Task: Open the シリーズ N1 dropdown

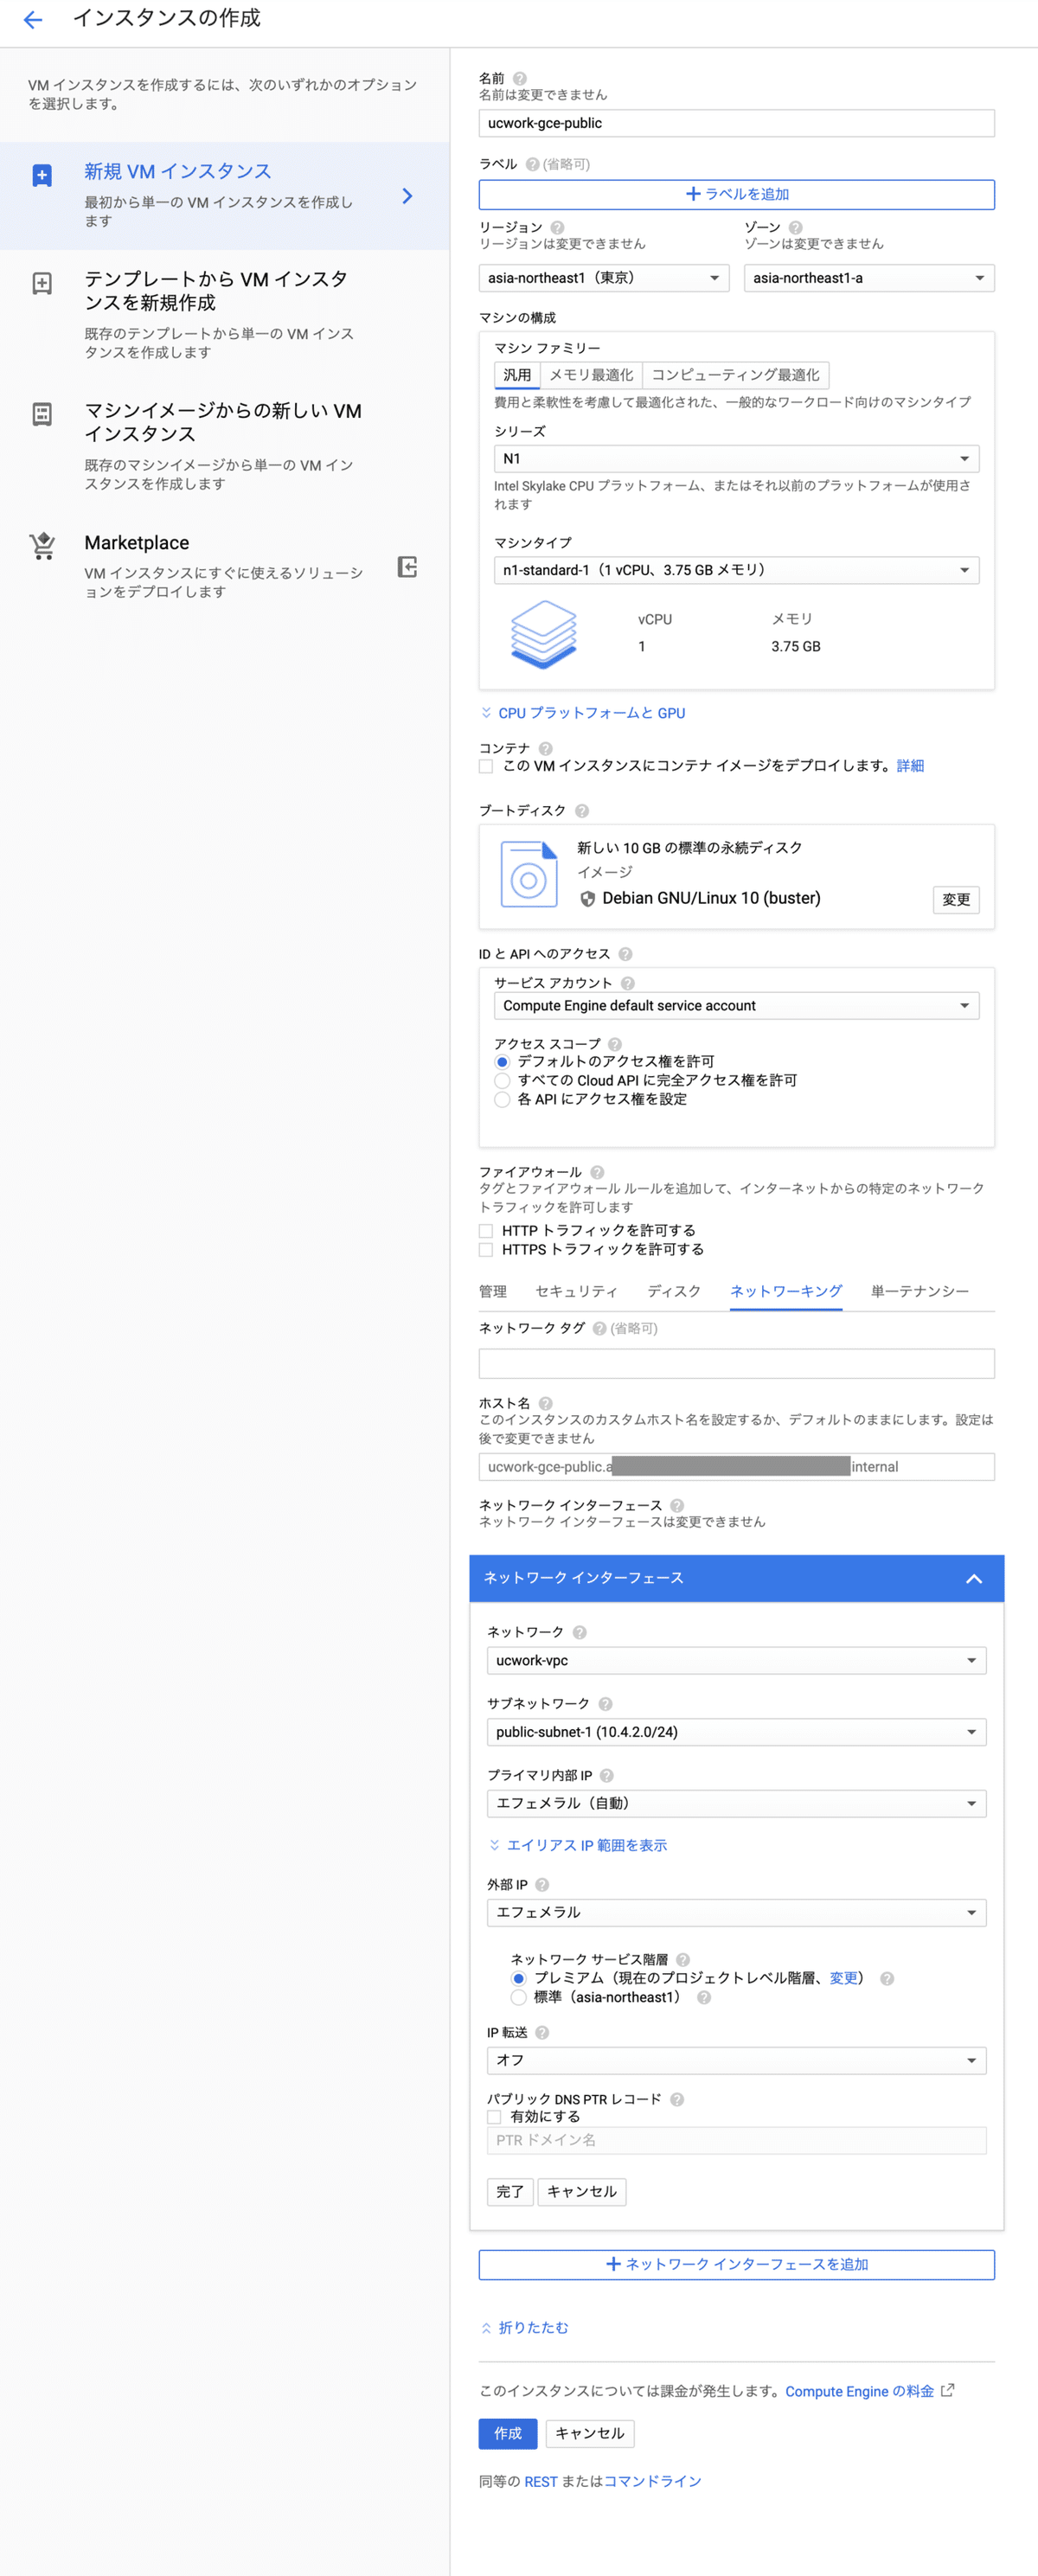Action: tap(736, 459)
